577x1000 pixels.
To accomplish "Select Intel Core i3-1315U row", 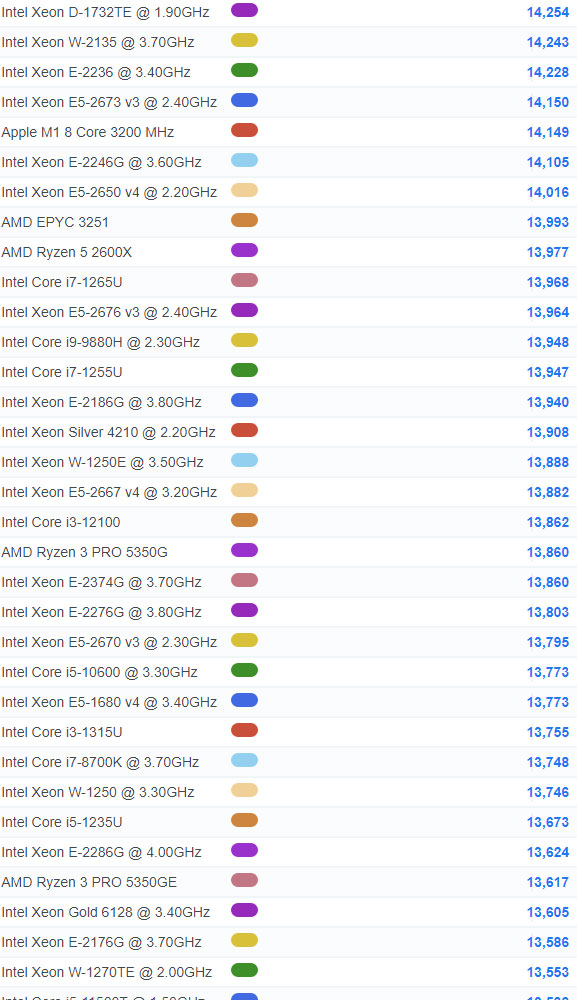I will tap(288, 732).
